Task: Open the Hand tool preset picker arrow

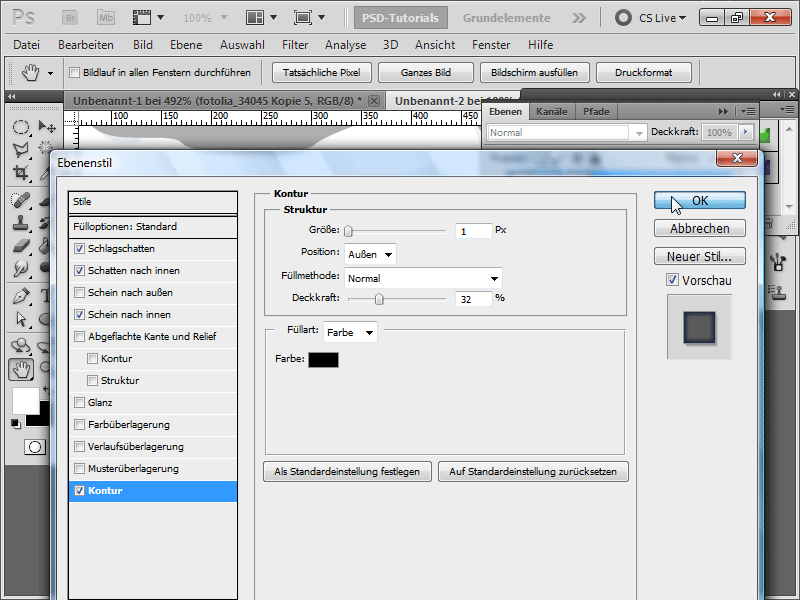Action: 50,73
